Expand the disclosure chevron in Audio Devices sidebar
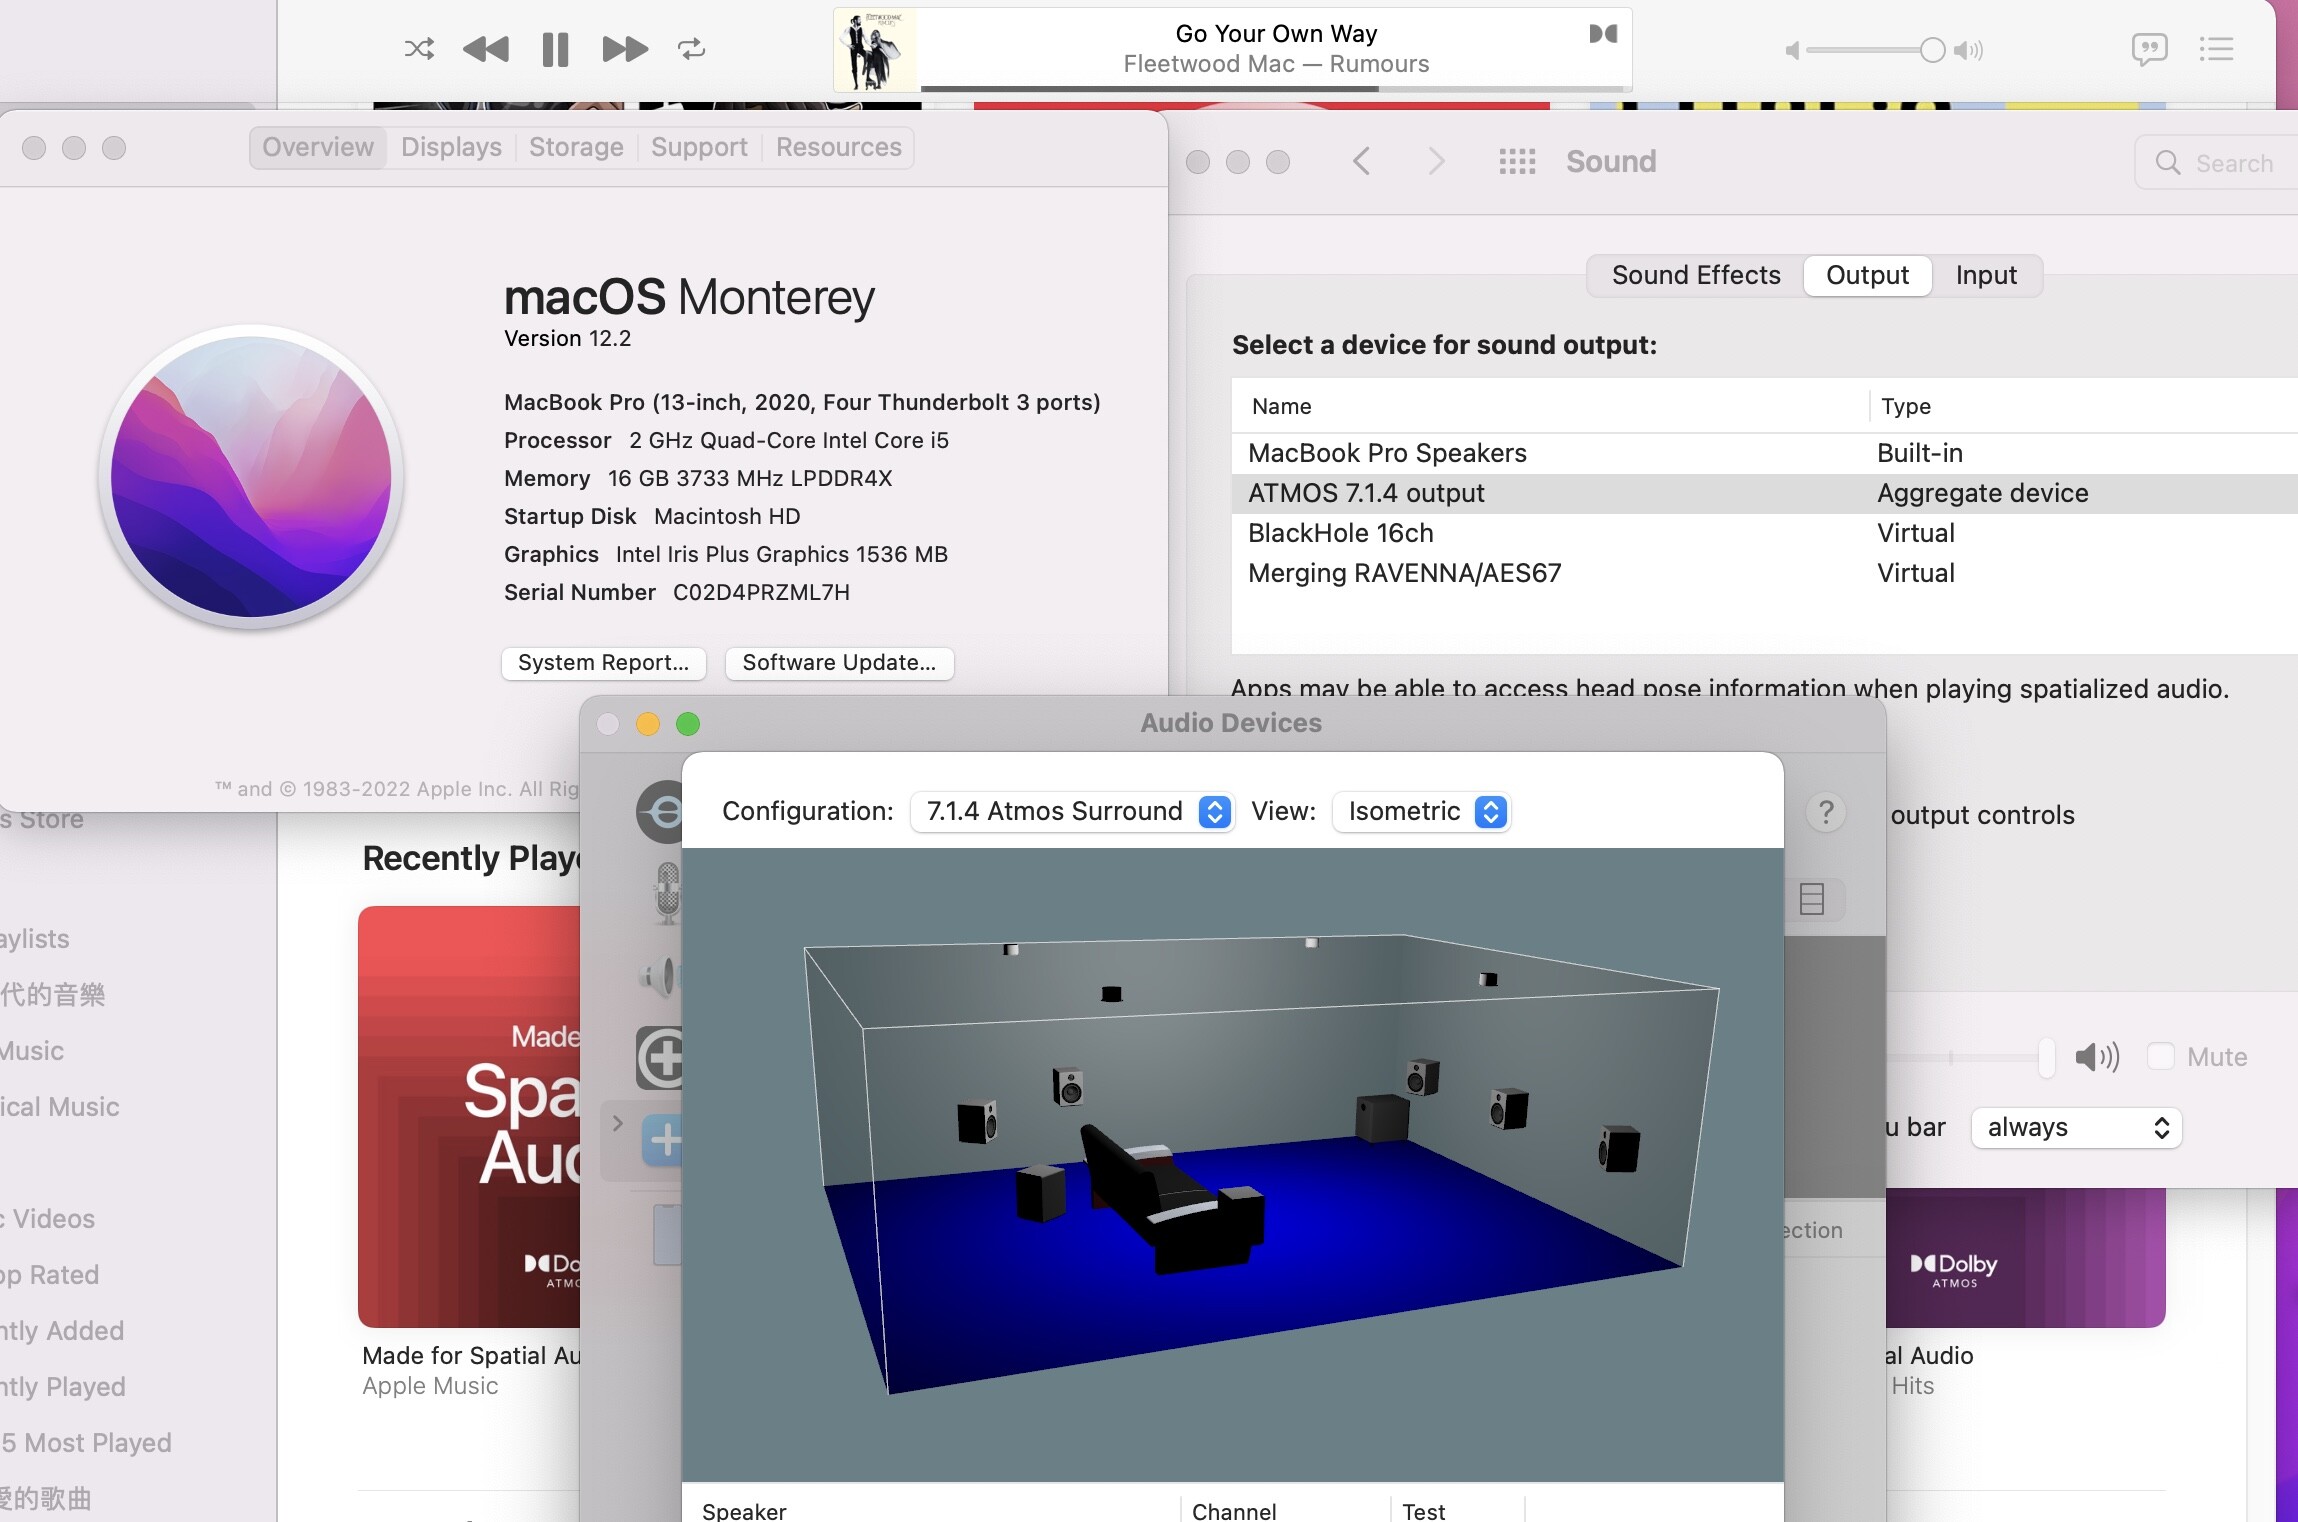 617,1123
